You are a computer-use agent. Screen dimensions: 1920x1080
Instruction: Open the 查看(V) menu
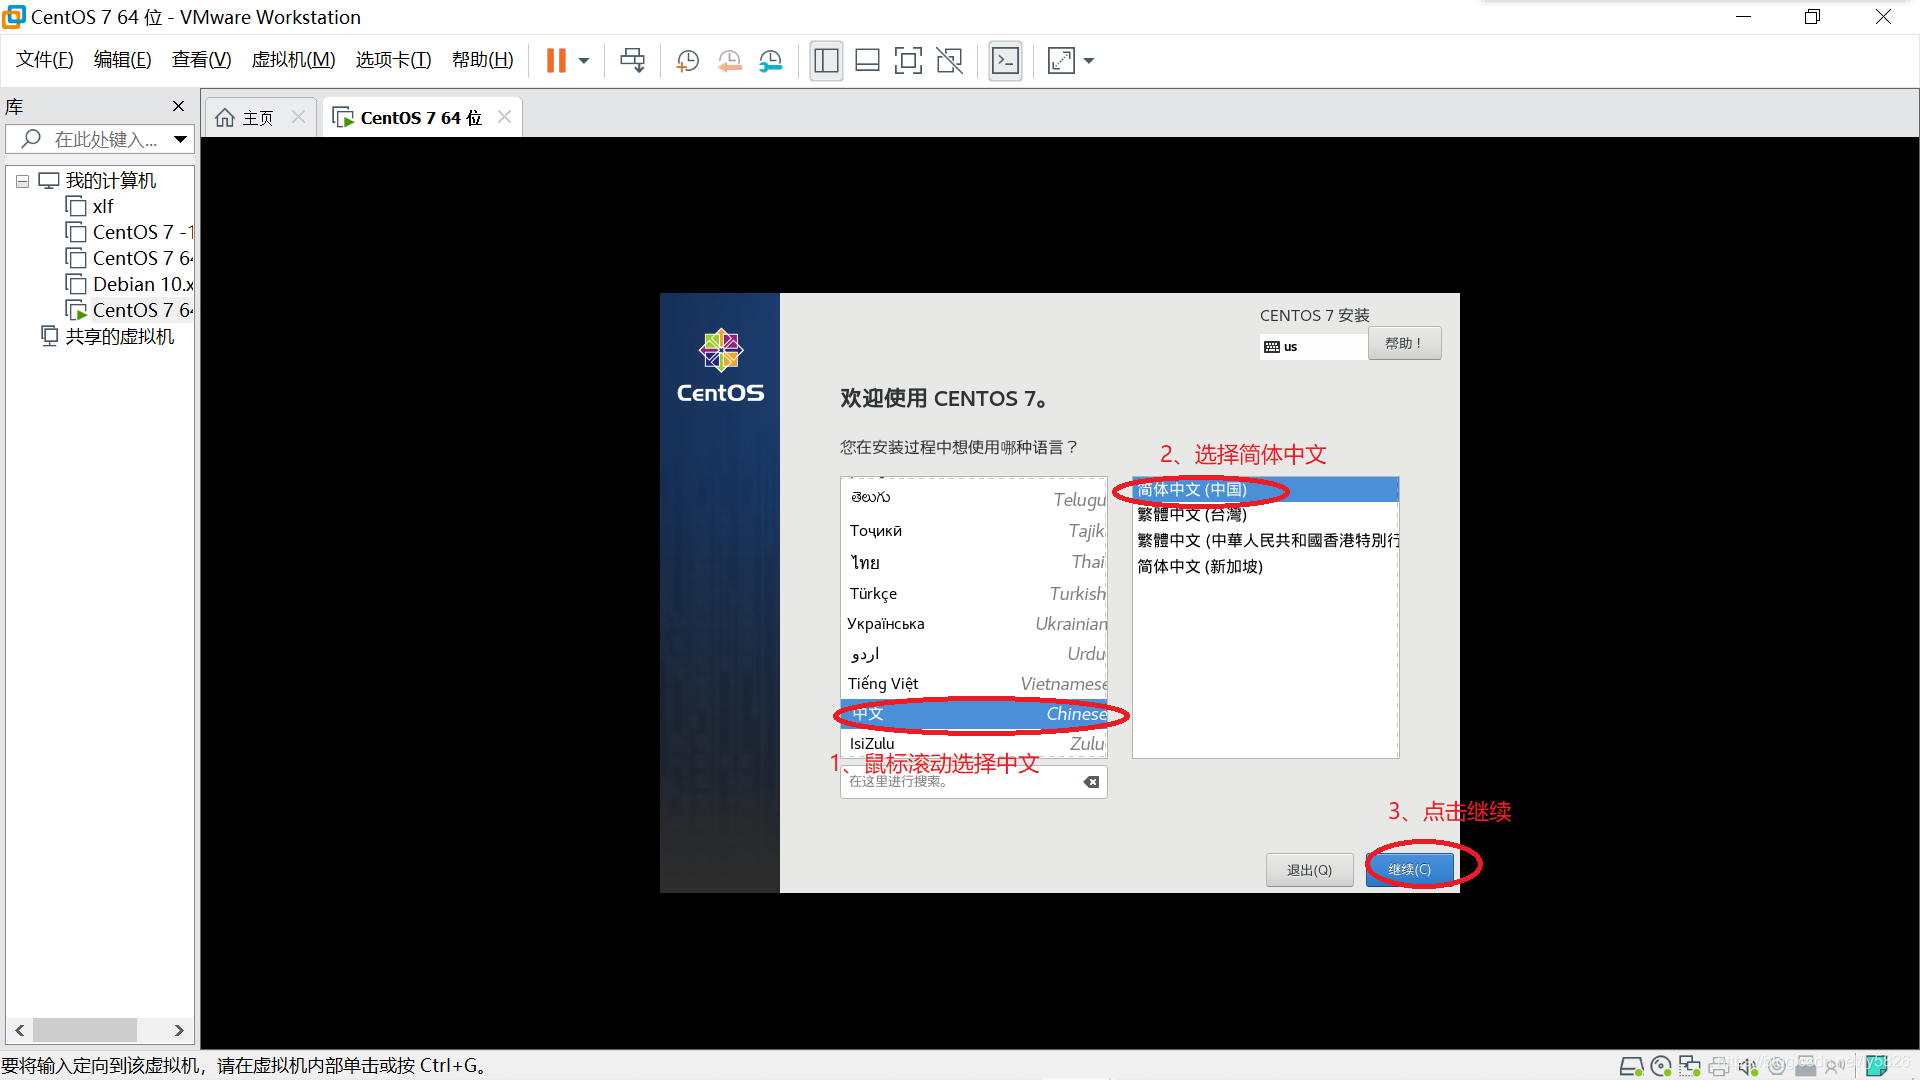coord(201,60)
